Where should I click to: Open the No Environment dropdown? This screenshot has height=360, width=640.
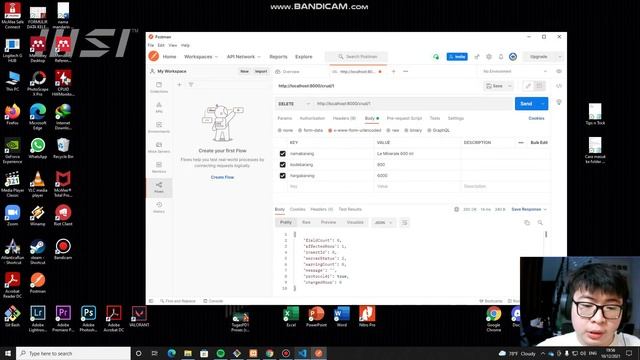coord(515,71)
